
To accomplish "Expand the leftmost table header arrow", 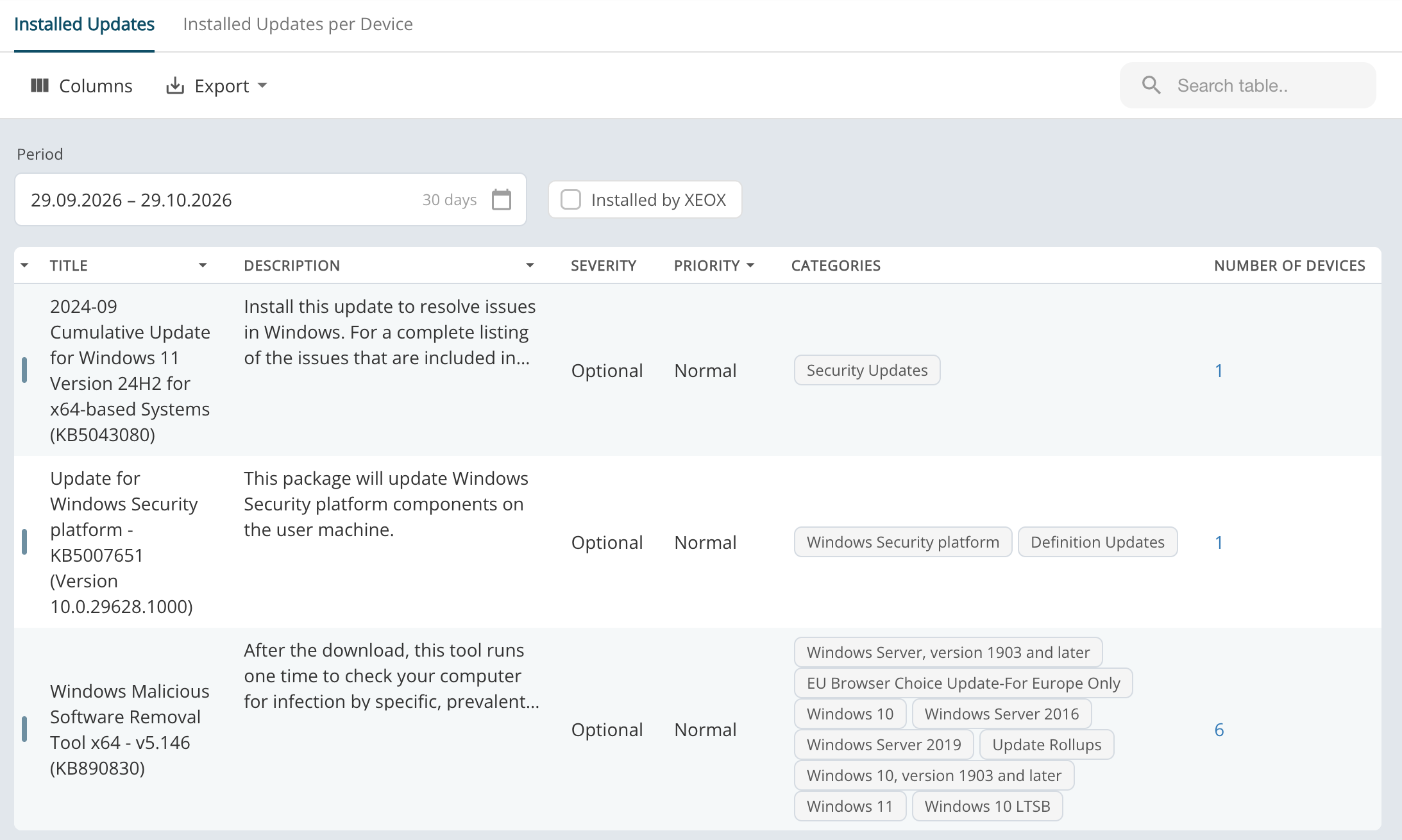I will point(25,266).
